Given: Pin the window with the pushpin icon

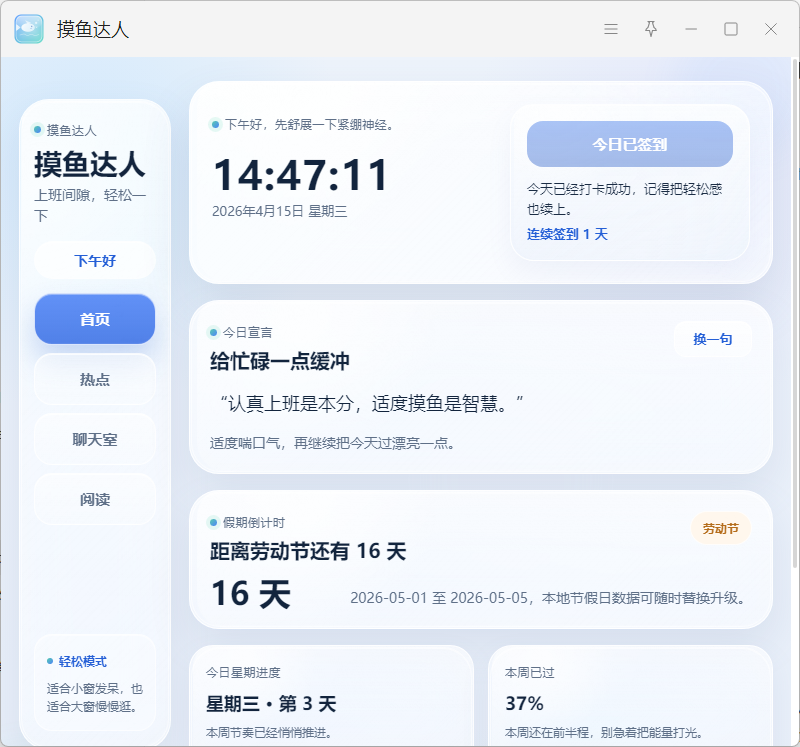Looking at the screenshot, I should click(x=651, y=29).
